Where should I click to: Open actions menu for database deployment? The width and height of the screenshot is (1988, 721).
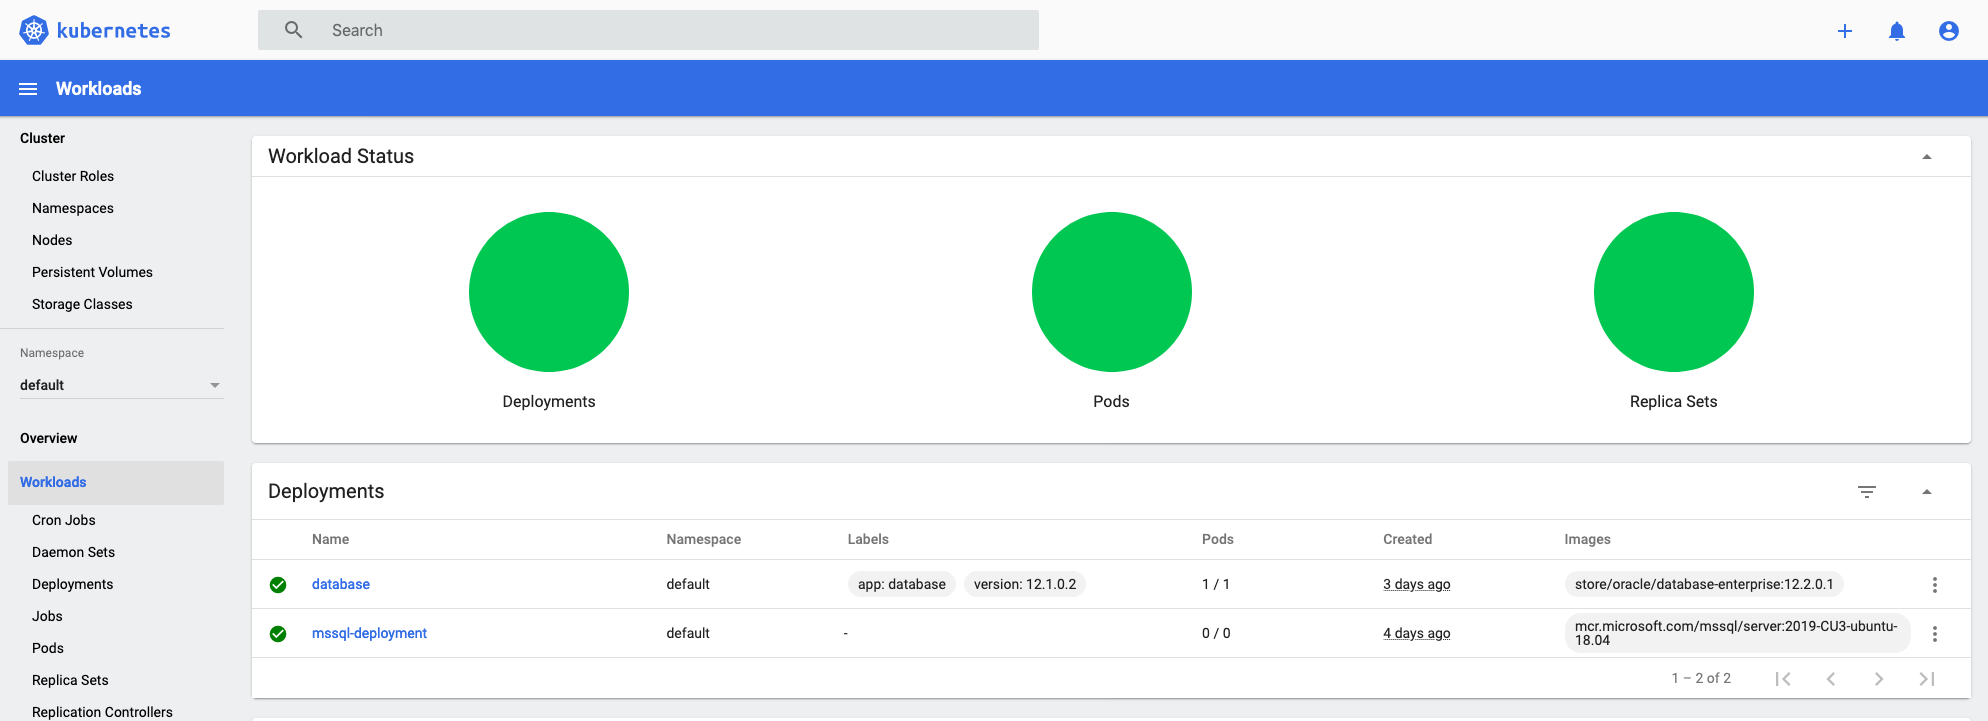click(x=1935, y=585)
